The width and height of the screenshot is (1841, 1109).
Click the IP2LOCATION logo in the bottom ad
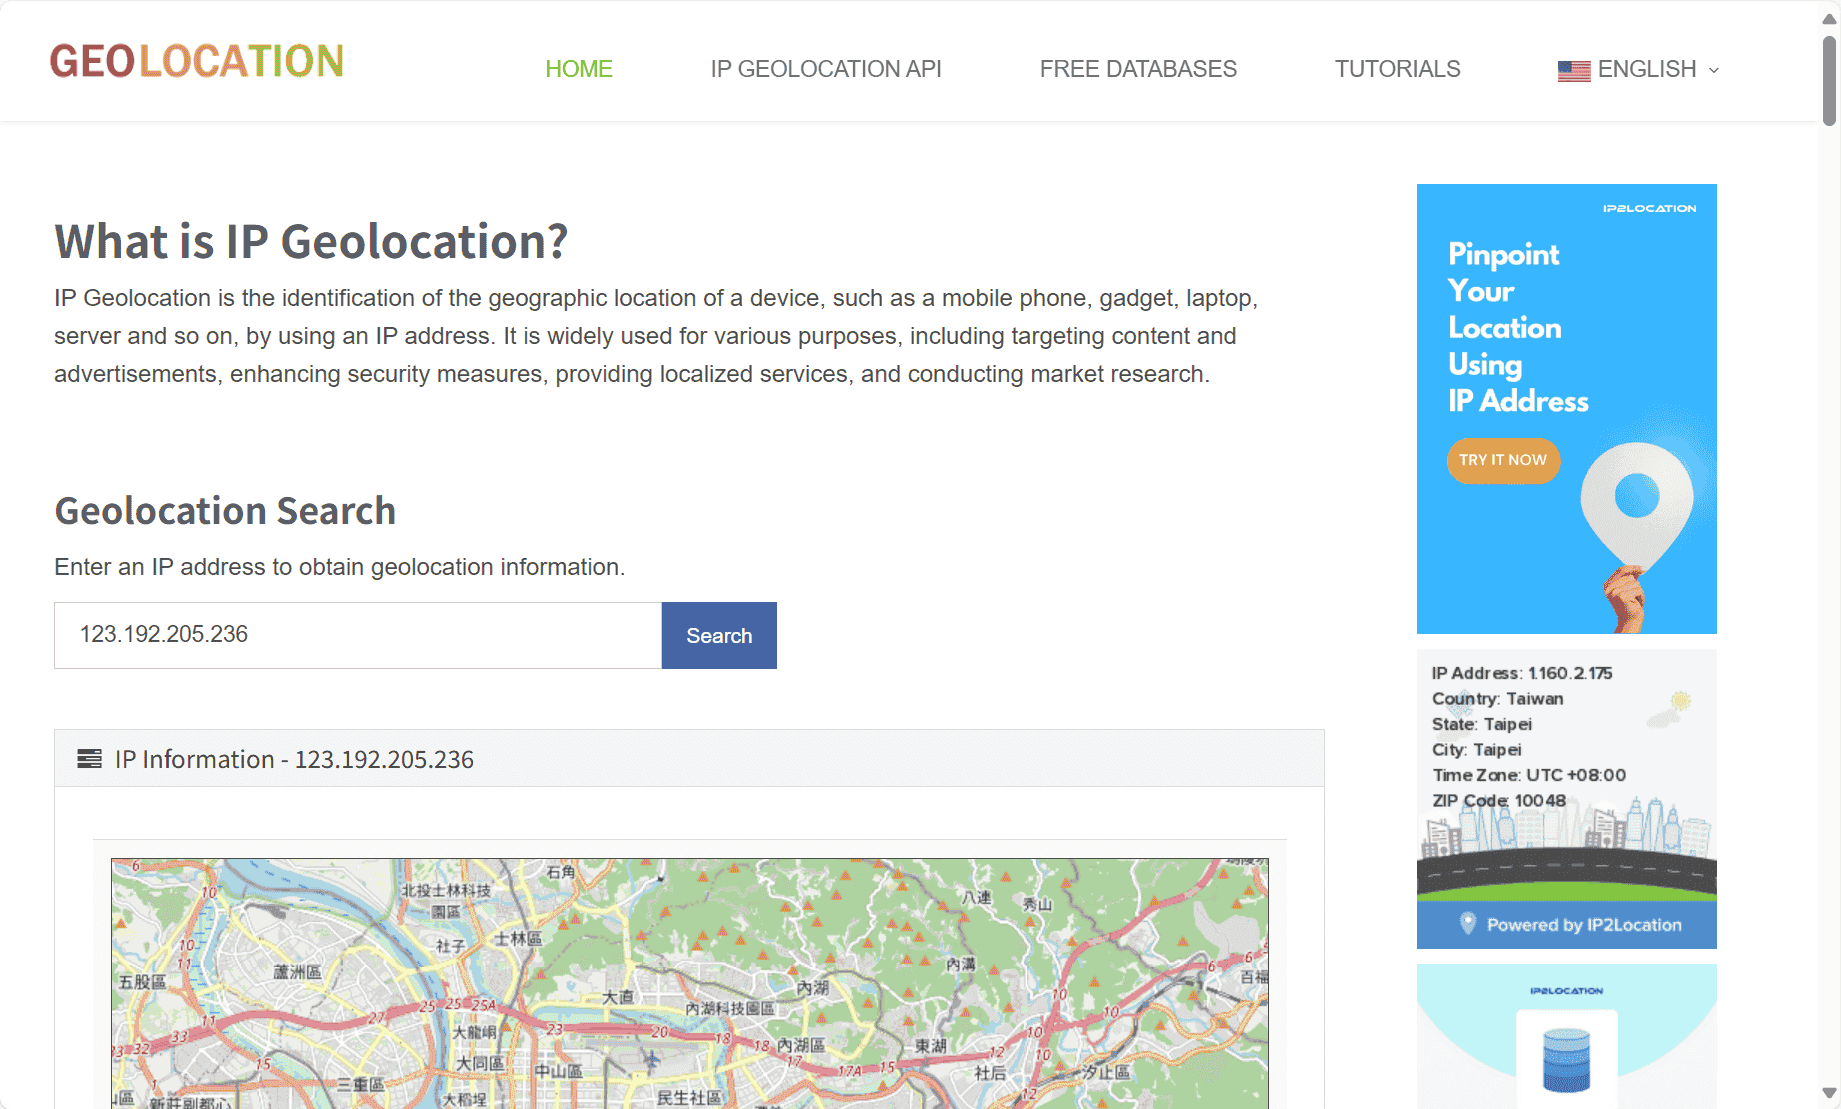coord(1566,990)
